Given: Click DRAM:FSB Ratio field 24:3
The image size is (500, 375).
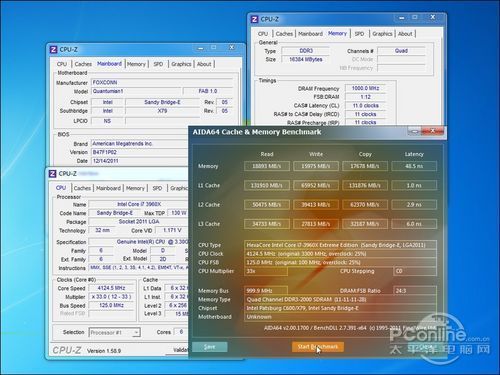Looking at the screenshot, I should pos(415,291).
